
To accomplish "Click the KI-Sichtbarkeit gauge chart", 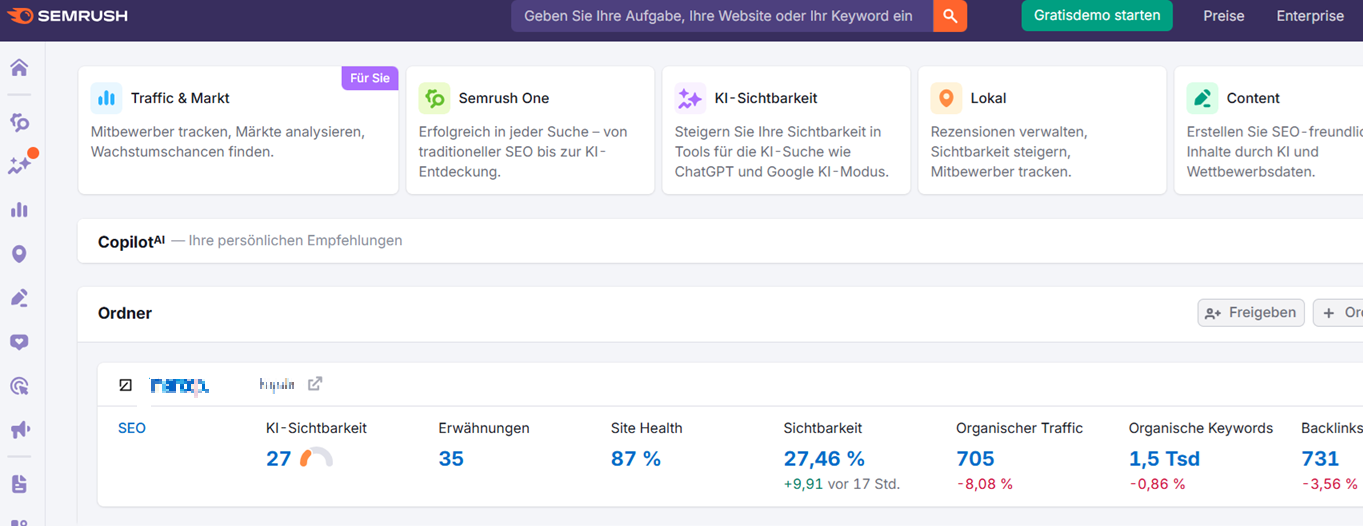I will (316, 458).
